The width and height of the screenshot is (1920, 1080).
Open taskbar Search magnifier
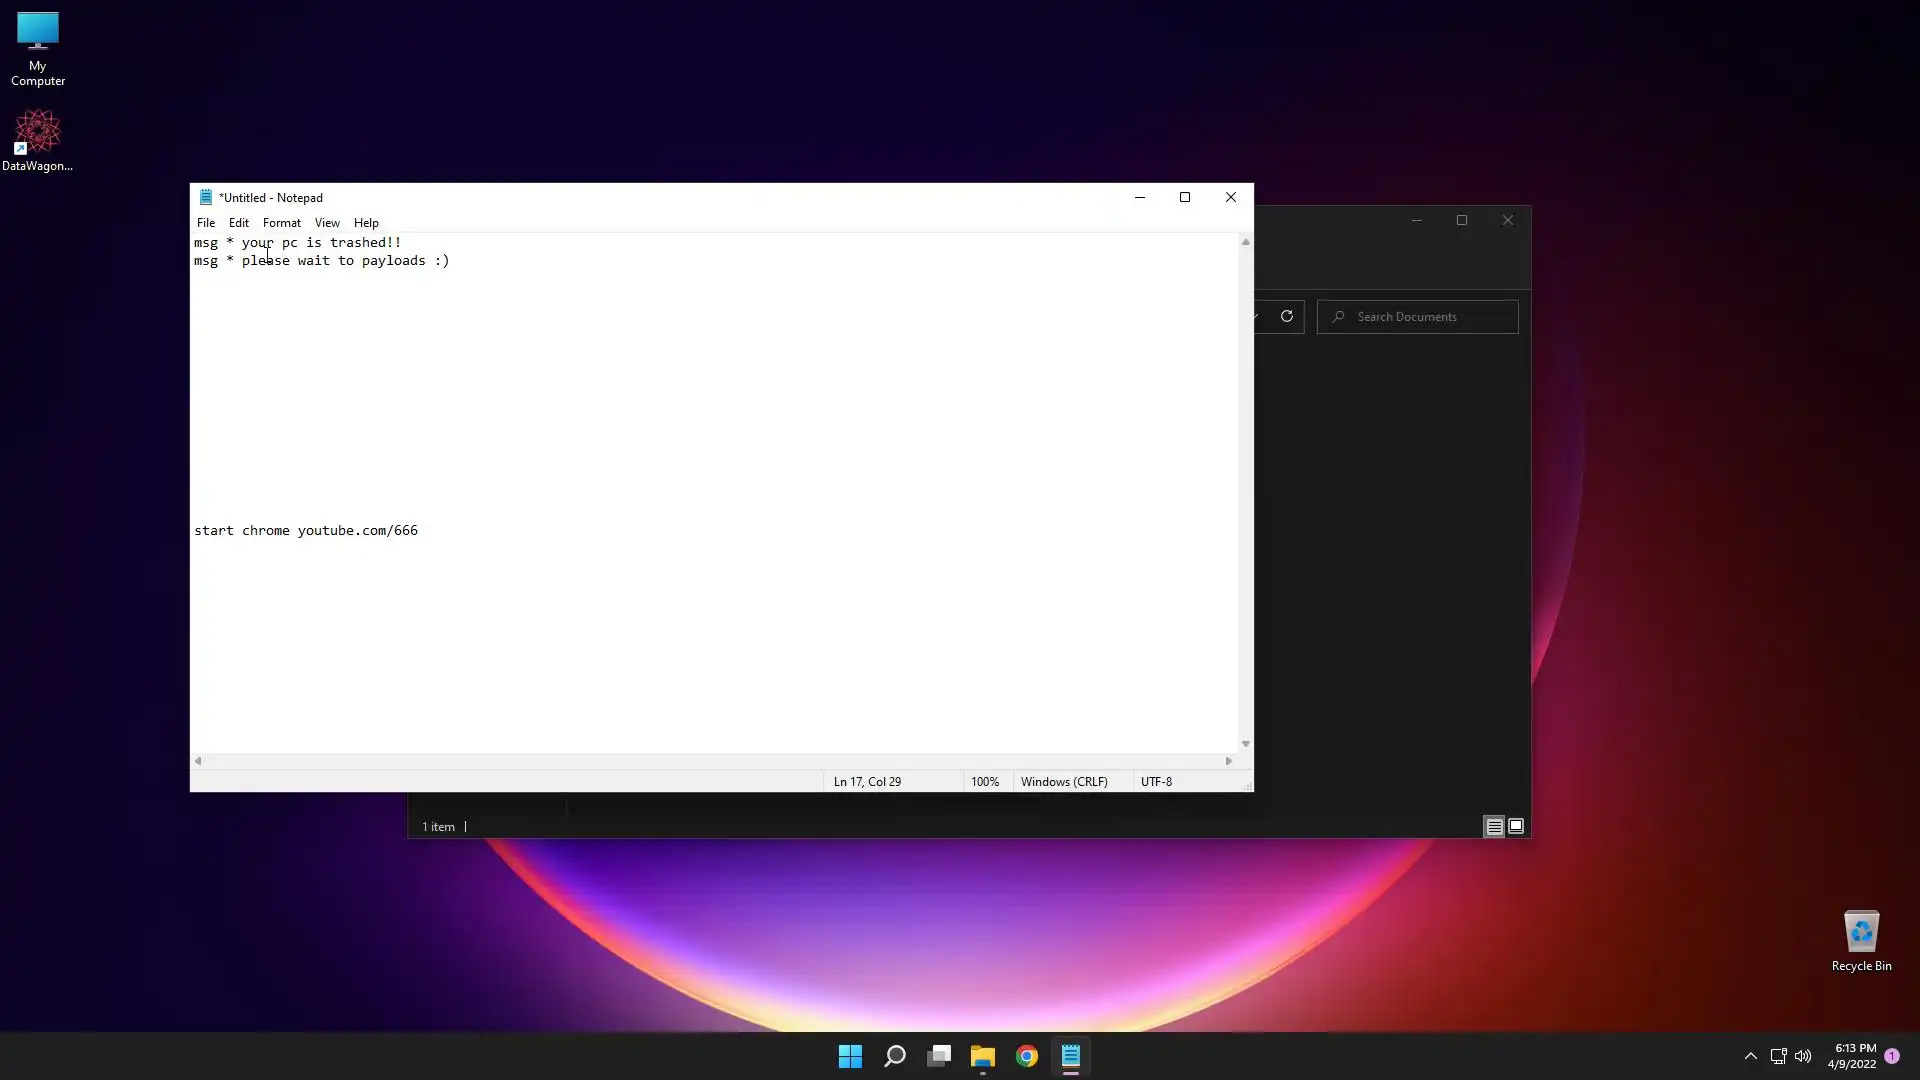pyautogui.click(x=895, y=1056)
